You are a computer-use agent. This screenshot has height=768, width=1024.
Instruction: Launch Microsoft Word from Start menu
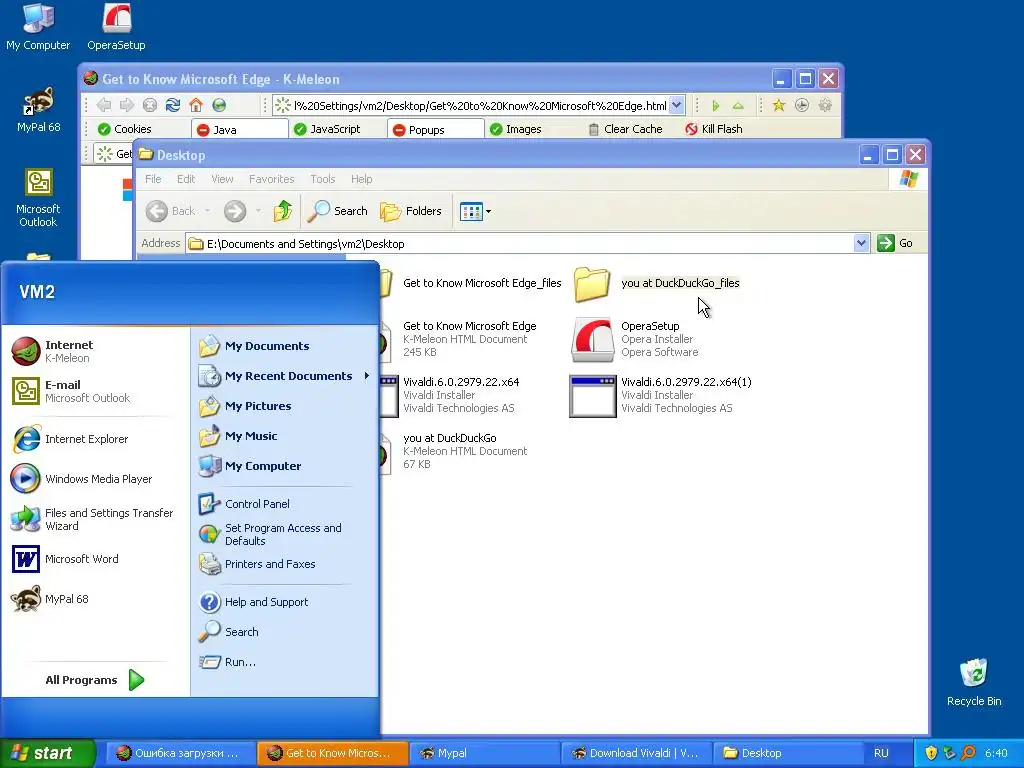(x=95, y=559)
